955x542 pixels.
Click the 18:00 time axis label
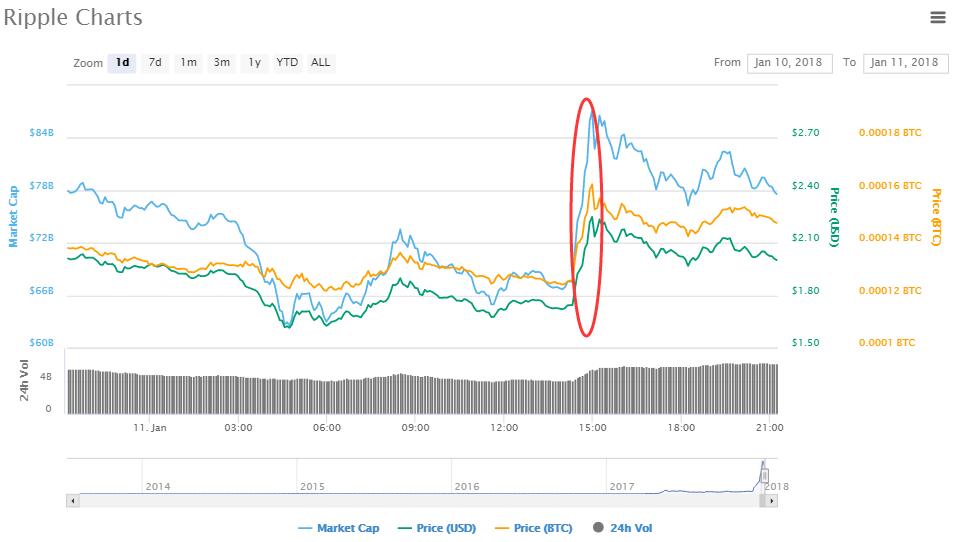click(681, 428)
